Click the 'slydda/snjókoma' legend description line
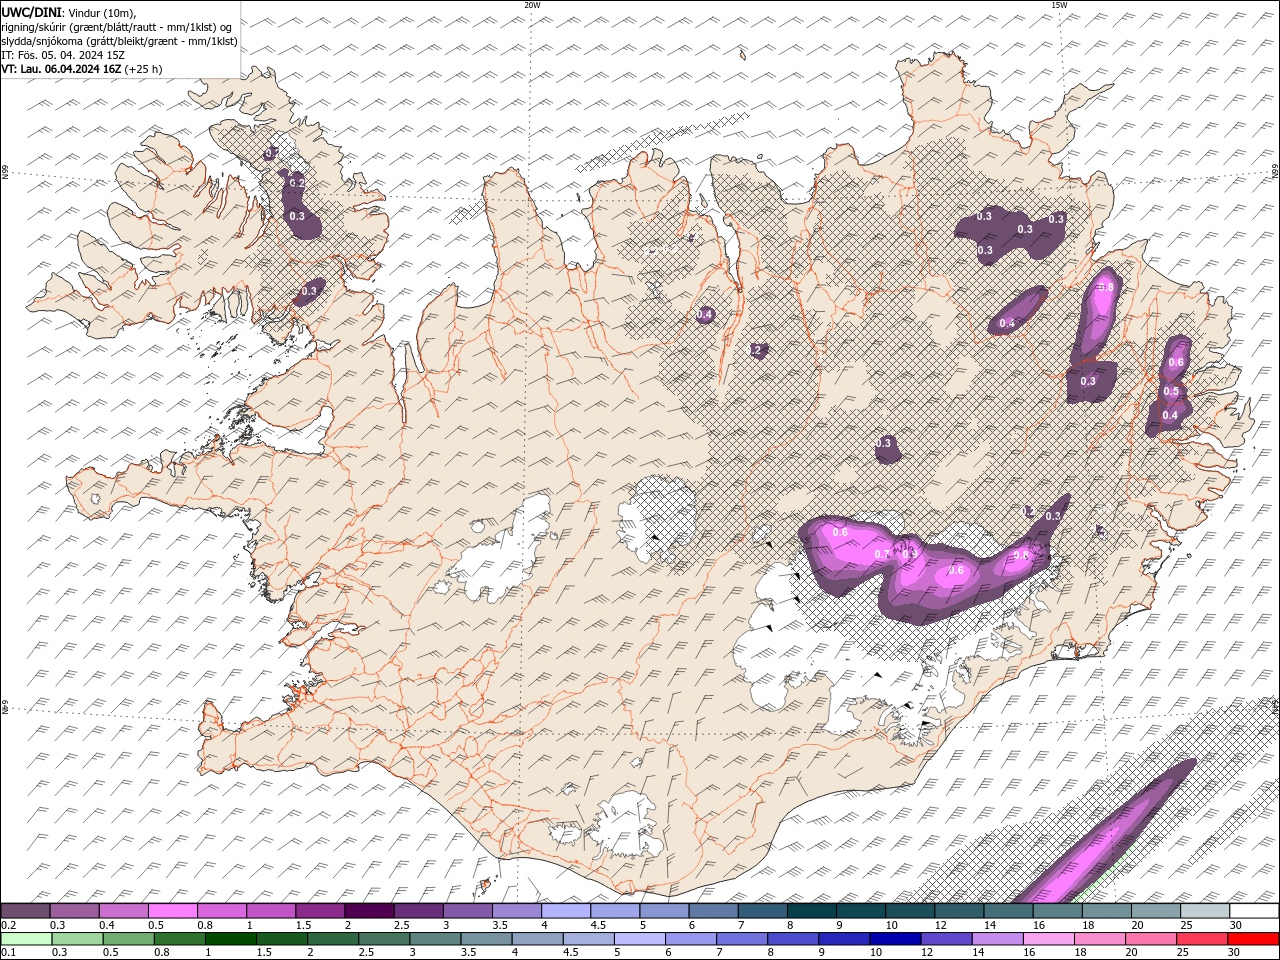The height and width of the screenshot is (960, 1280). tap(120, 41)
